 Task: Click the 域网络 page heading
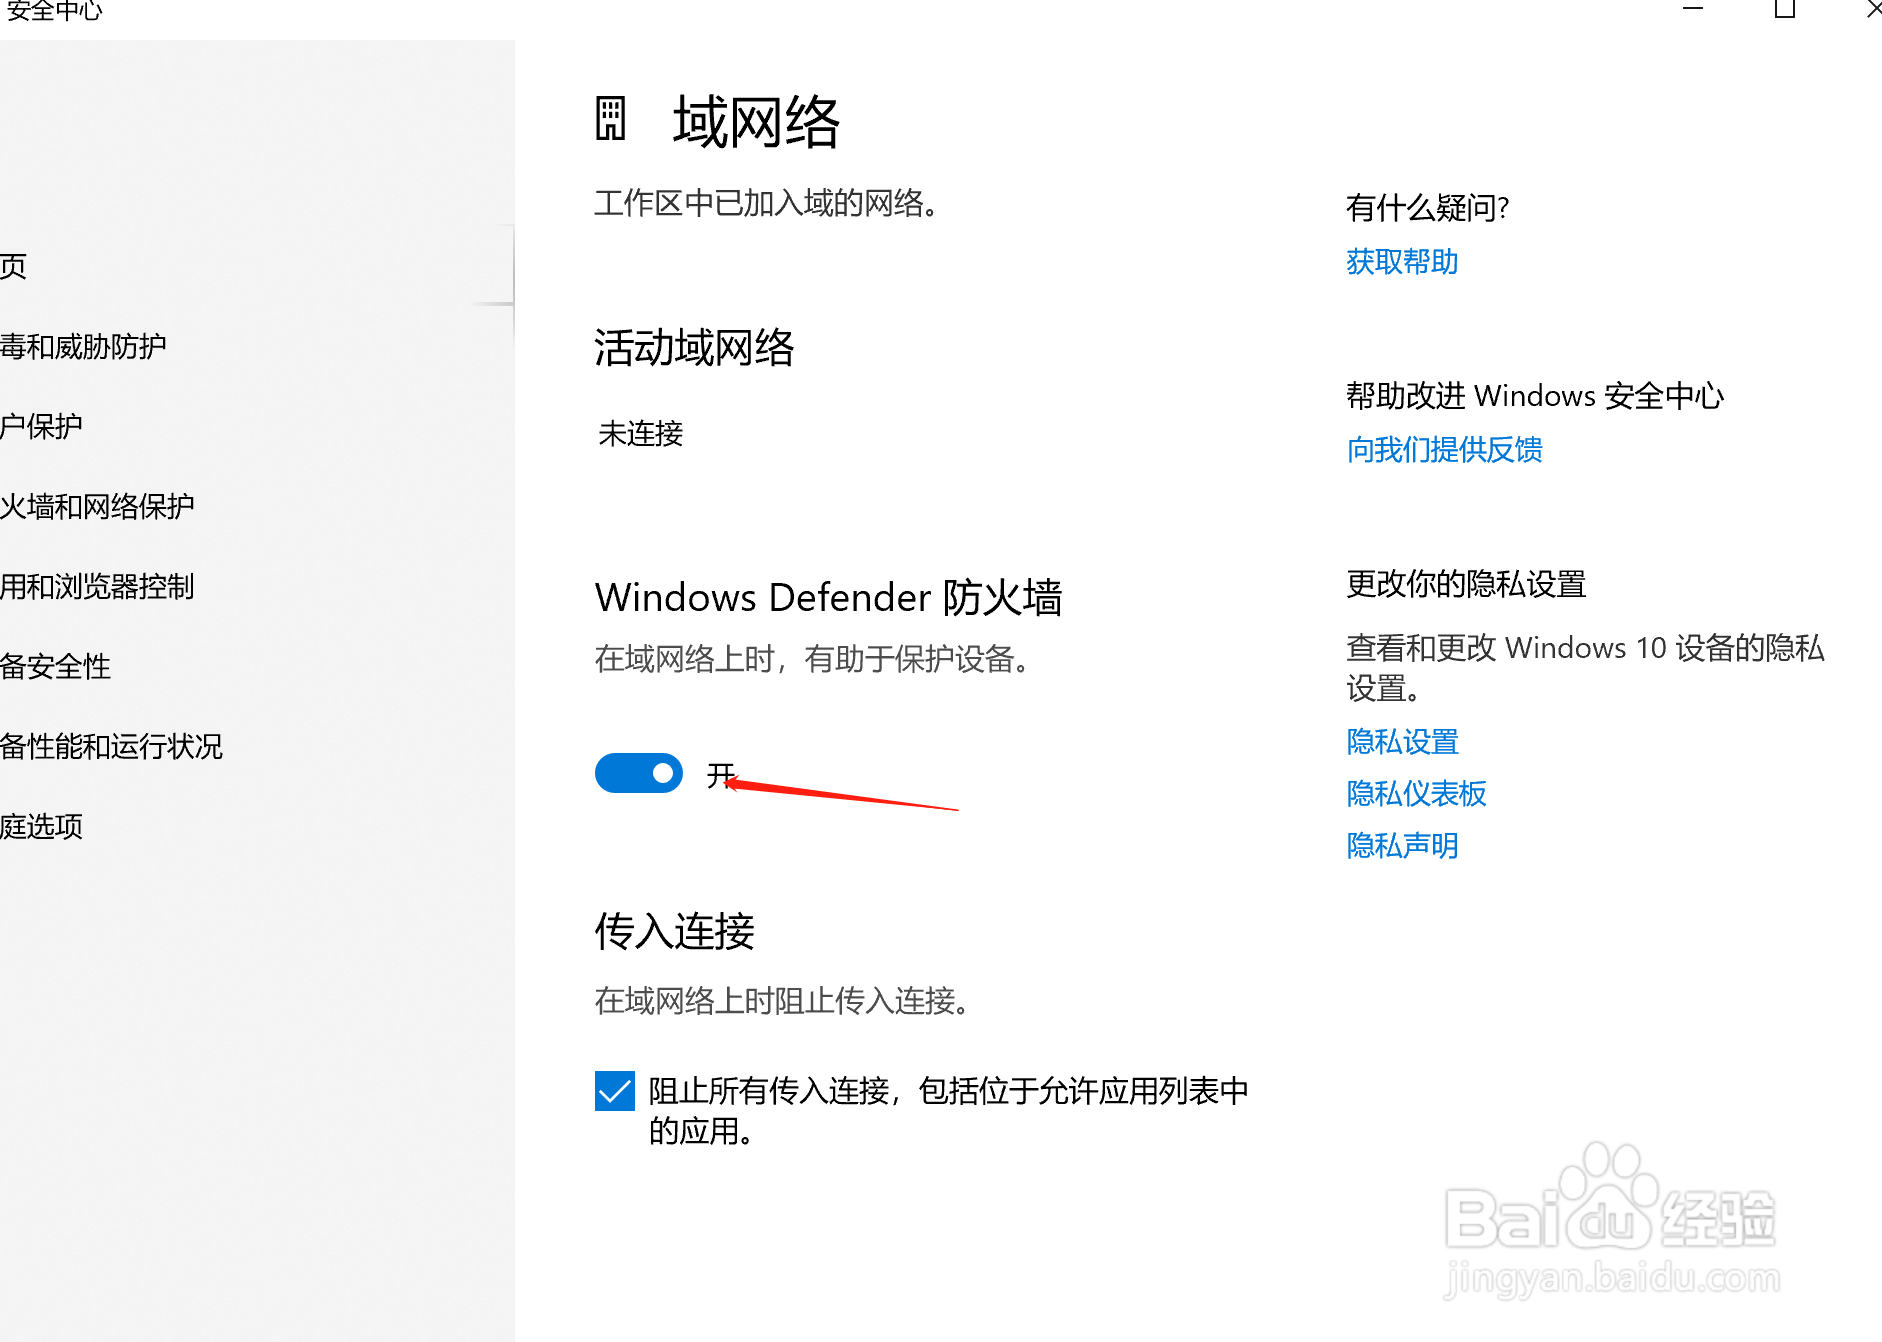click(x=756, y=122)
